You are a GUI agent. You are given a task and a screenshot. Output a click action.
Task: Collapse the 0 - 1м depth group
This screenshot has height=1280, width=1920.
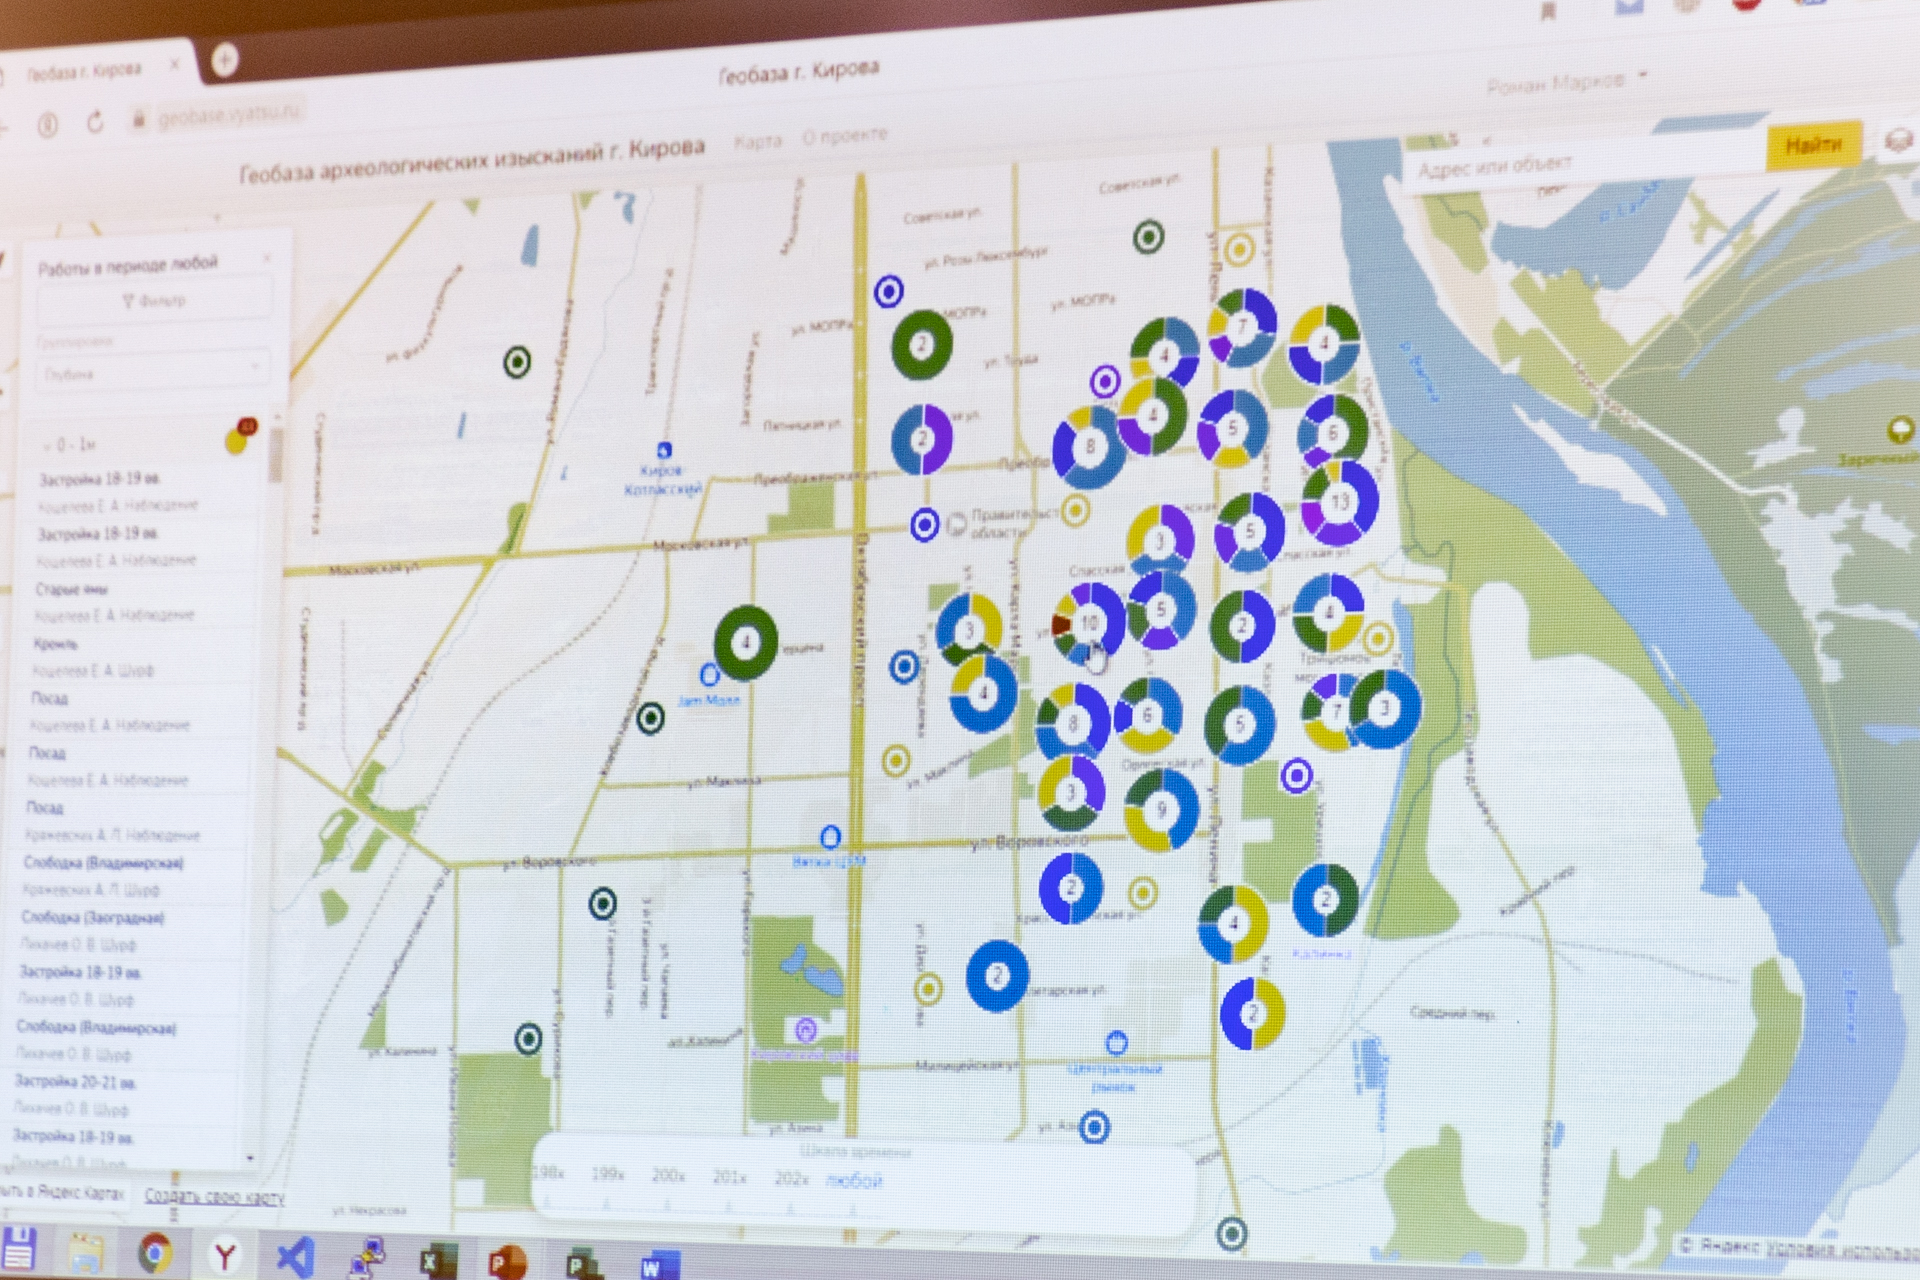(x=47, y=444)
